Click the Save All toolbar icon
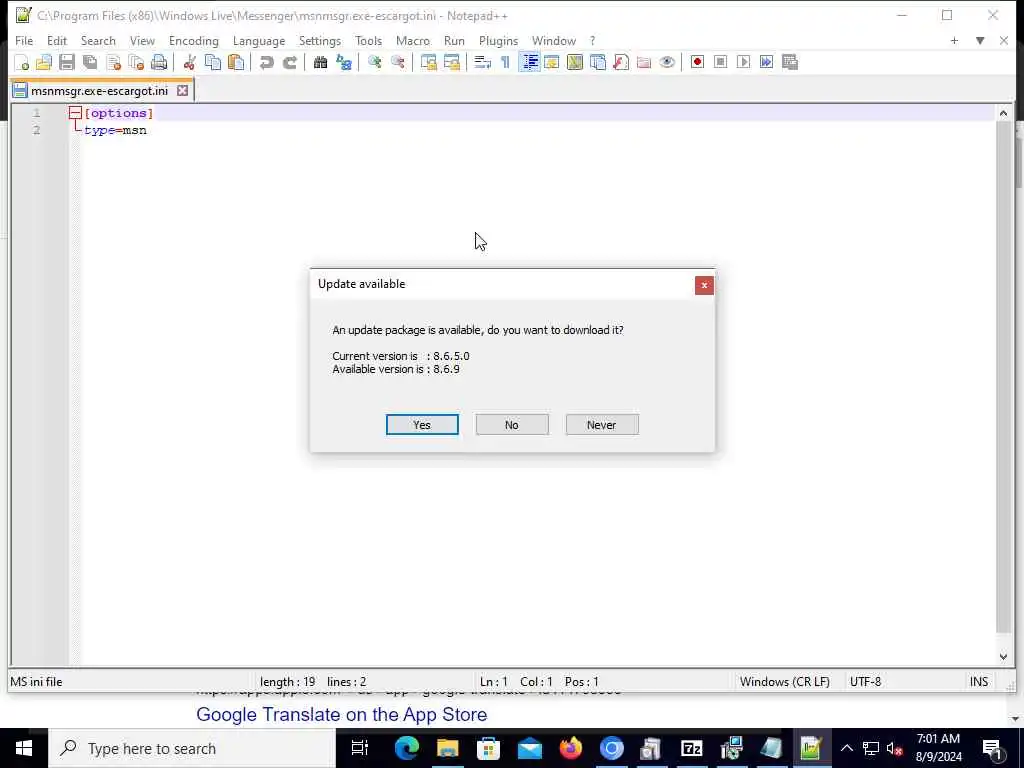Viewport: 1024px width, 768px height. coord(90,62)
